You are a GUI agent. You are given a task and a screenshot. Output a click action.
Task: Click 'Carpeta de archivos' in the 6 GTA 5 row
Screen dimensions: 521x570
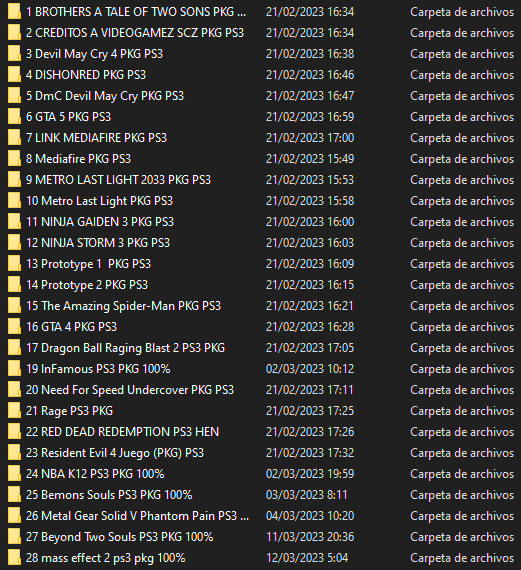pos(462,117)
